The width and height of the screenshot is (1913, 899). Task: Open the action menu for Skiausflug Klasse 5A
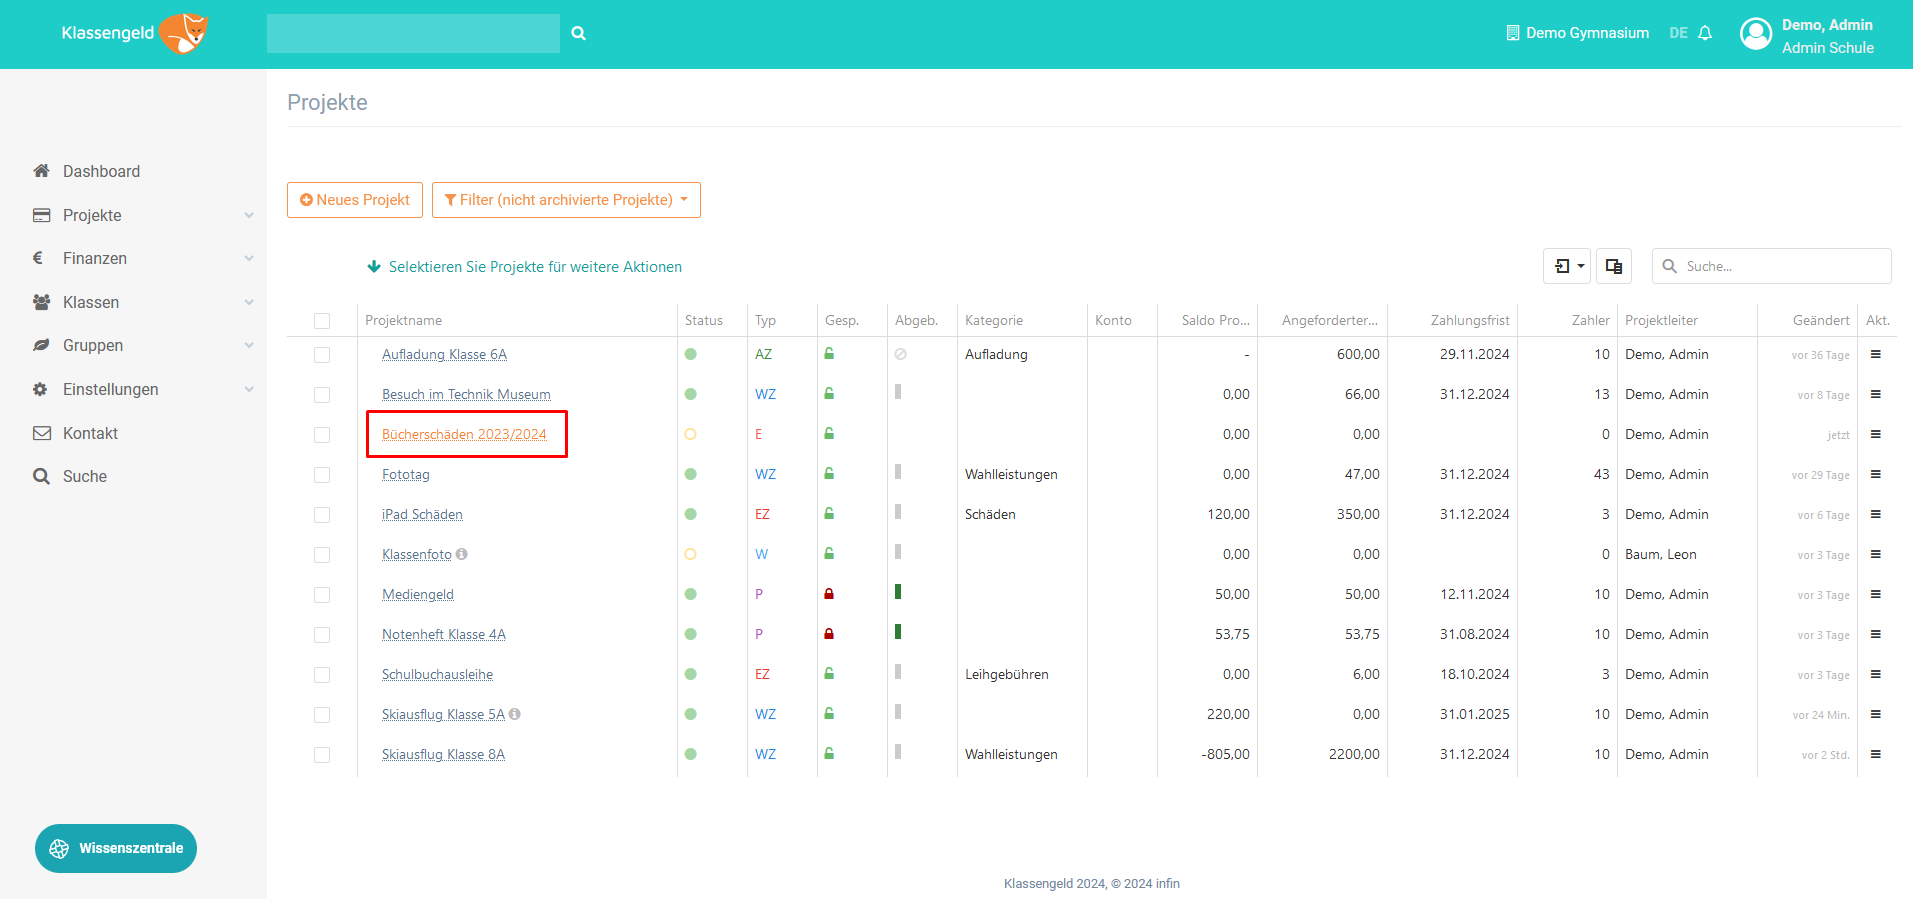pos(1876,714)
